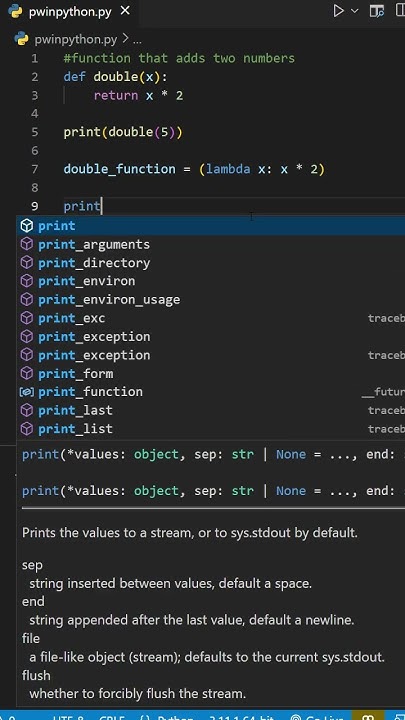405x720 pixels.
Task: Choose the print_list suggestion
Action: tap(211, 428)
